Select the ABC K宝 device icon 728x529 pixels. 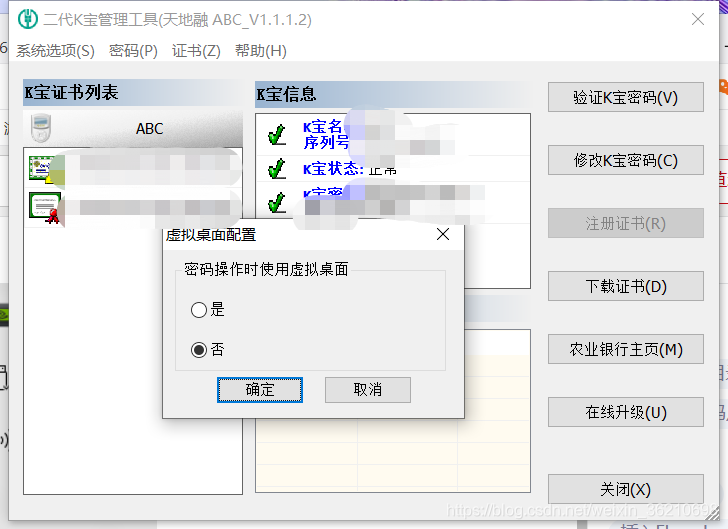point(41,128)
